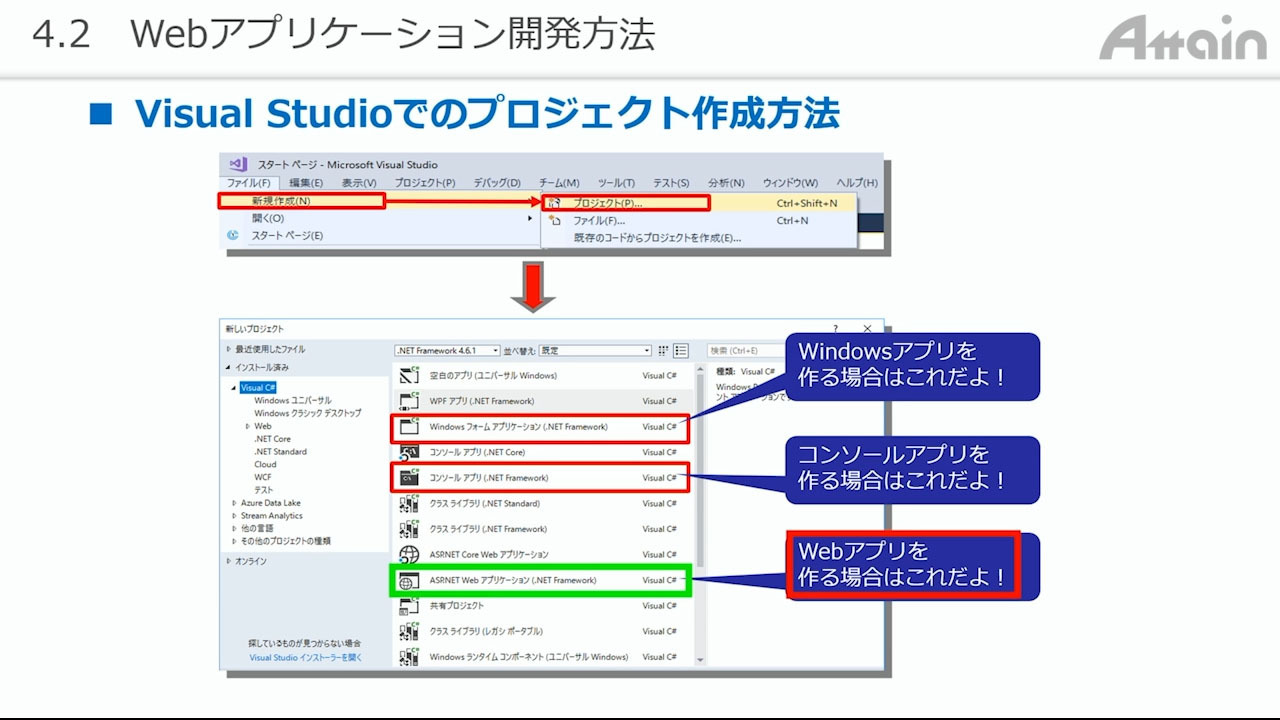The image size is (1280, 720).
Task: Select テスト in the tree
Action: [x=263, y=490]
